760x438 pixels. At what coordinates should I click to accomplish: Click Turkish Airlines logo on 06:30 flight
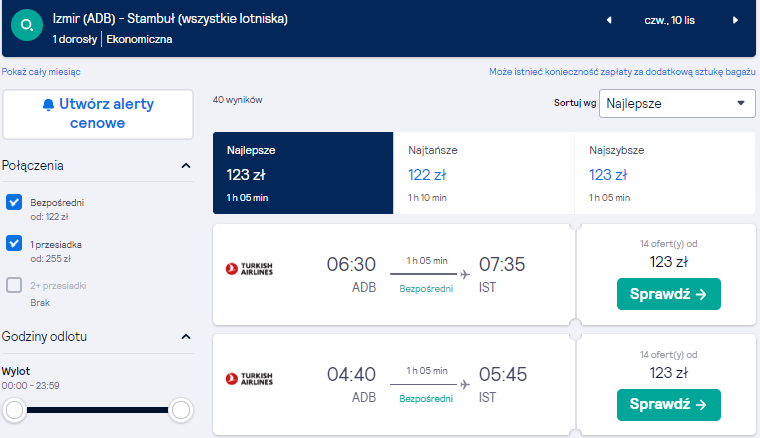click(x=249, y=269)
